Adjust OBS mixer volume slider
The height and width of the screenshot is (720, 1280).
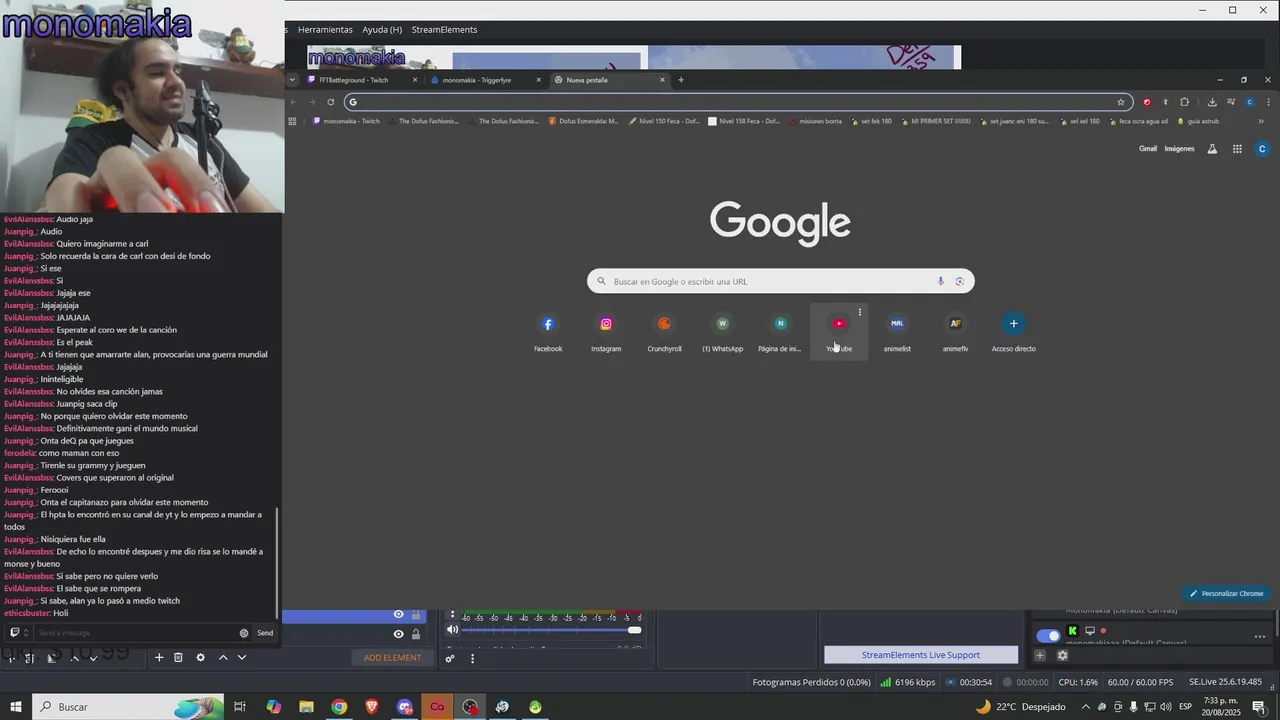(x=551, y=630)
